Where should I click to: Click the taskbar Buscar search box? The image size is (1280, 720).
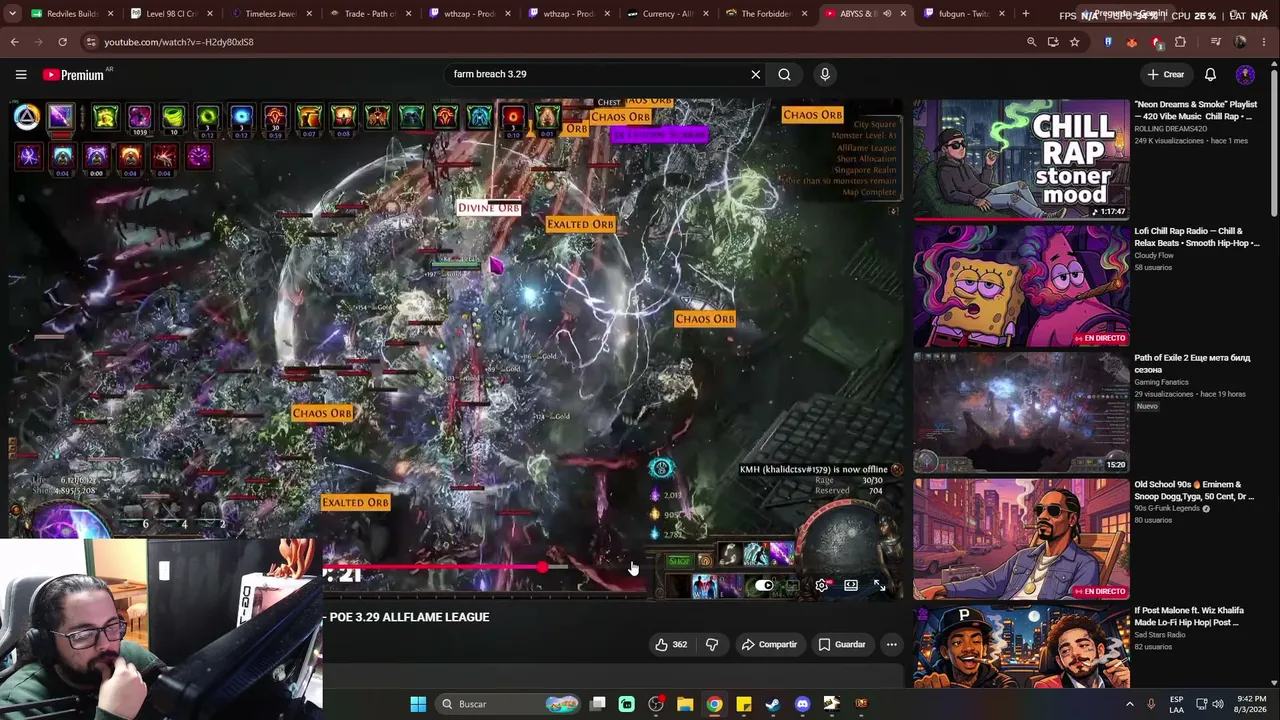coord(509,704)
